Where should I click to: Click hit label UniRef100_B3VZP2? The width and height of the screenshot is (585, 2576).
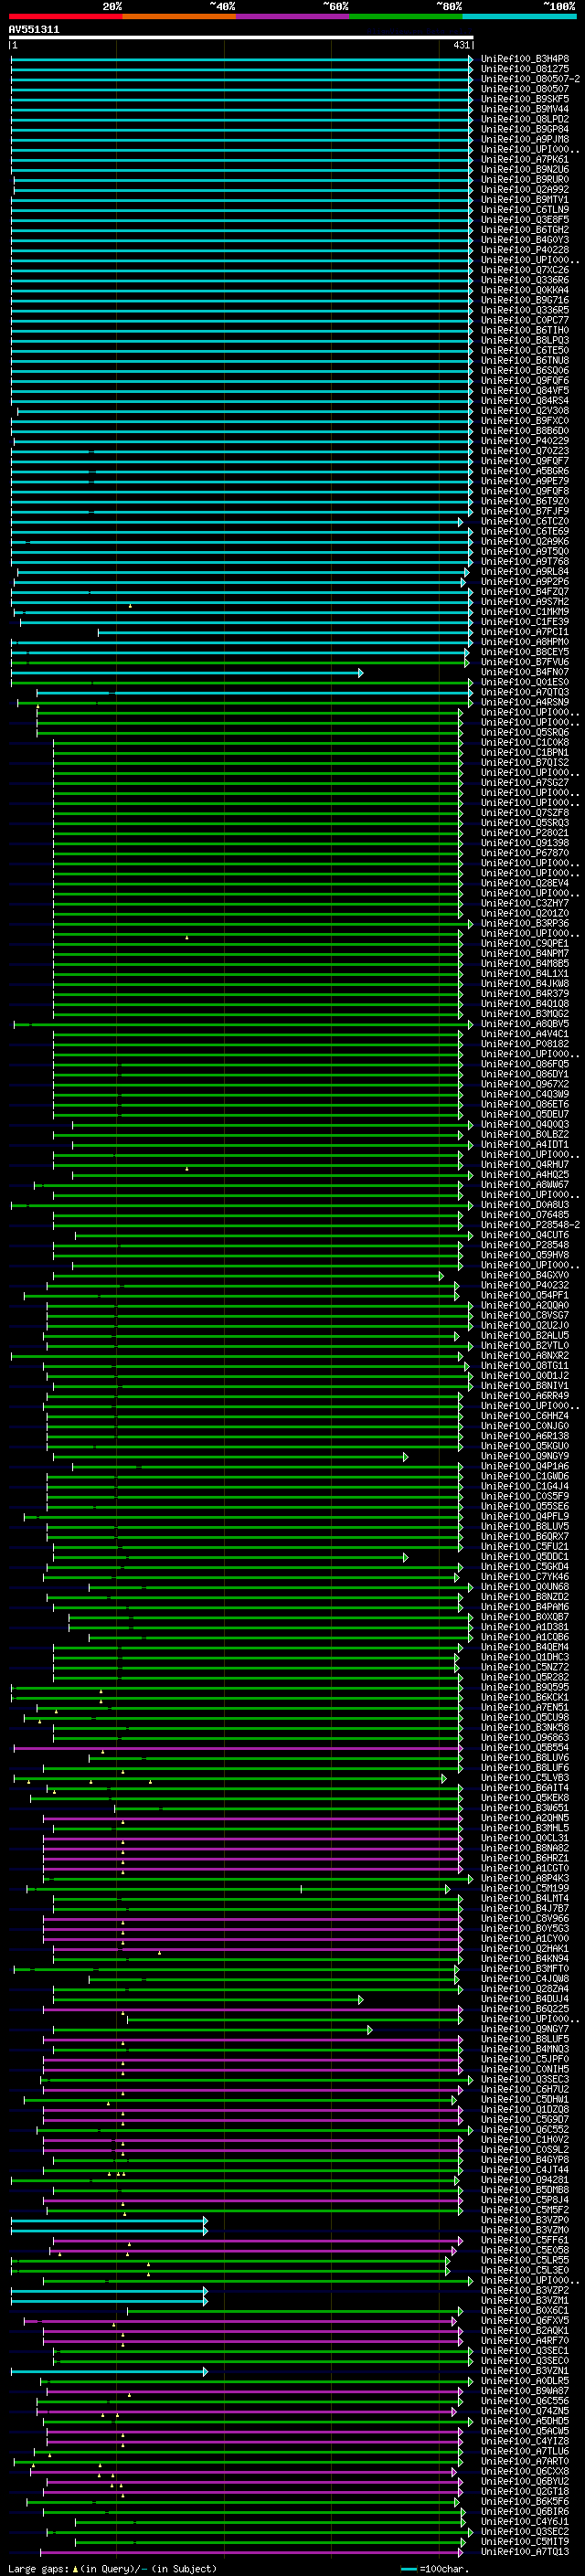point(525,2290)
